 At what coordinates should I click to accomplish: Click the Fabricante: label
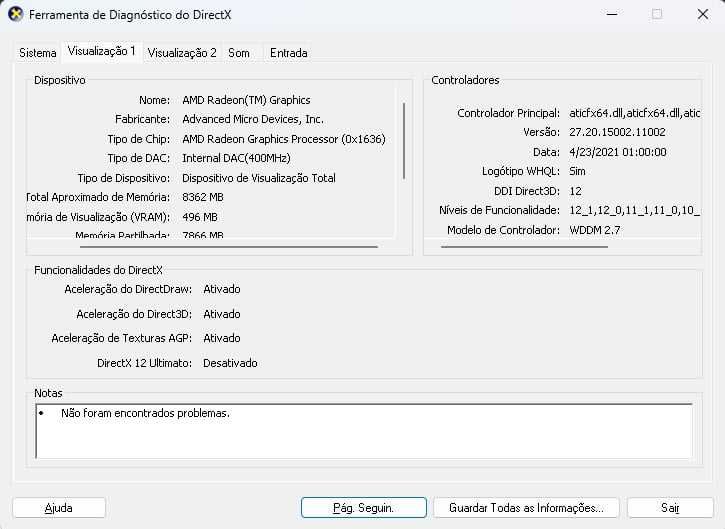point(142,119)
